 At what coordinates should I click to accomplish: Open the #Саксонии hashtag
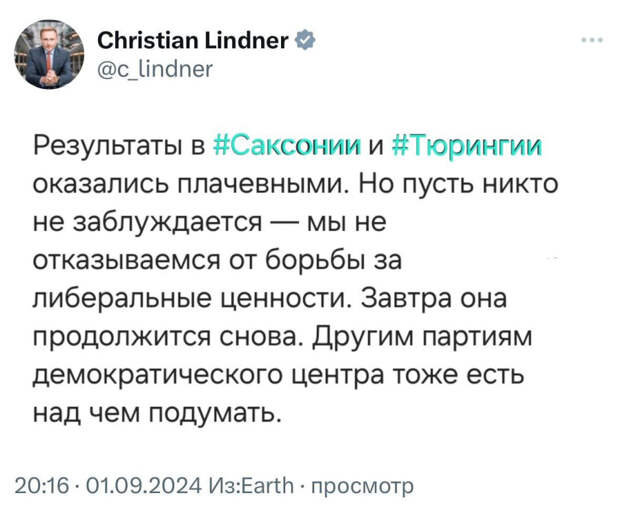[x=287, y=146]
